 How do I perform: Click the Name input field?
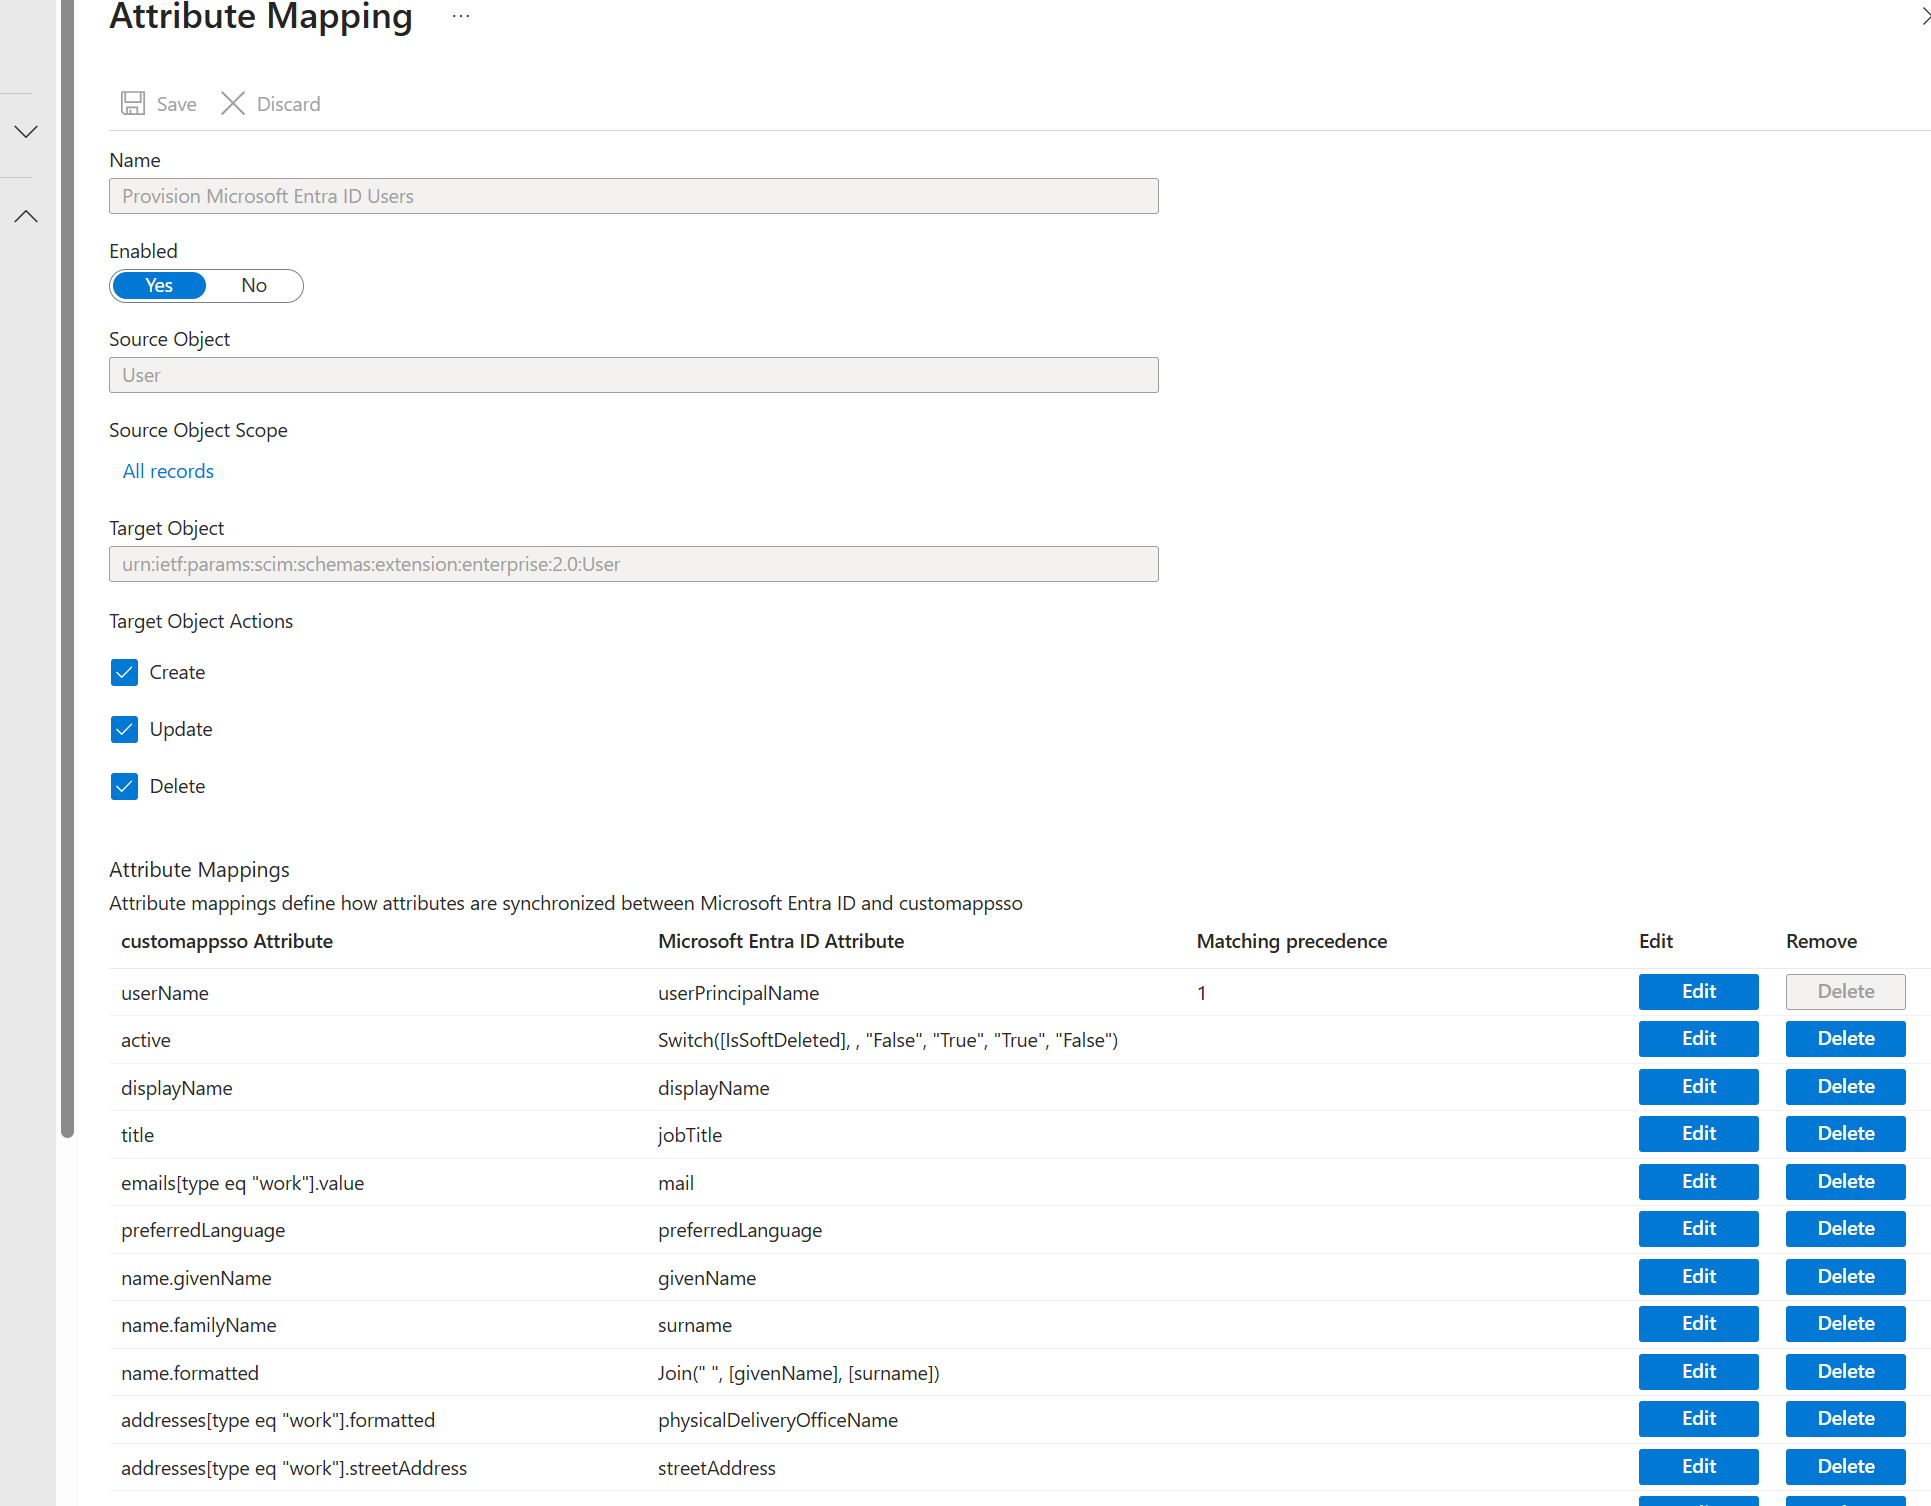point(634,196)
